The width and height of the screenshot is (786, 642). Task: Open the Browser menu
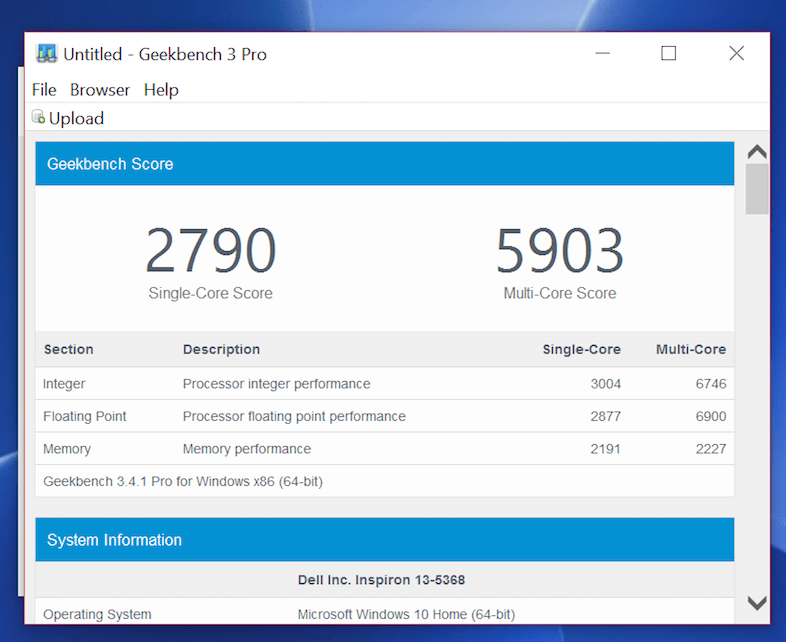(100, 90)
